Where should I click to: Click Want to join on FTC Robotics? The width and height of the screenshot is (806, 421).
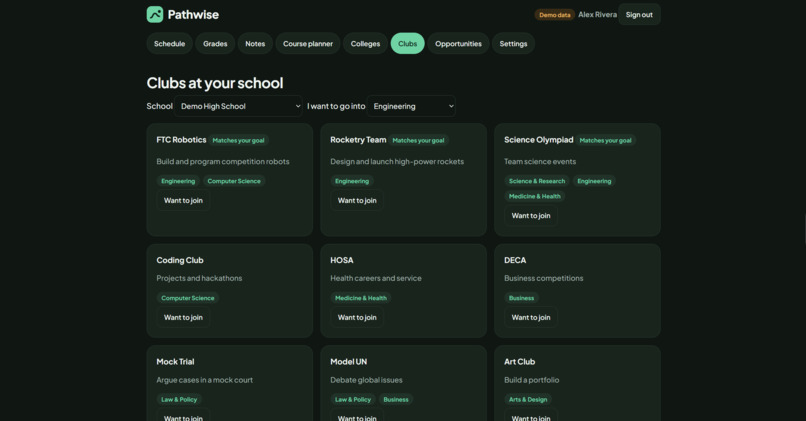tap(183, 200)
